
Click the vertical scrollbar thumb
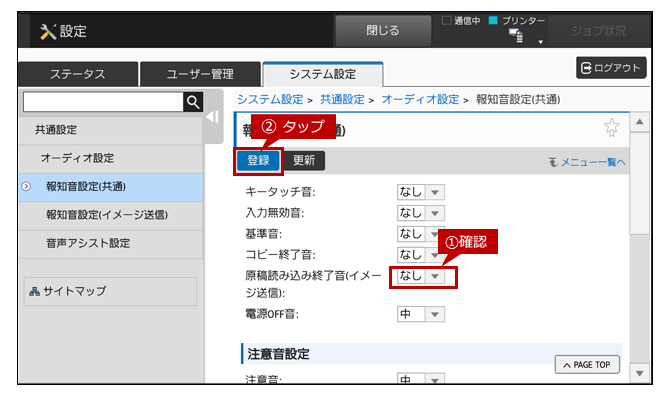tap(639, 183)
